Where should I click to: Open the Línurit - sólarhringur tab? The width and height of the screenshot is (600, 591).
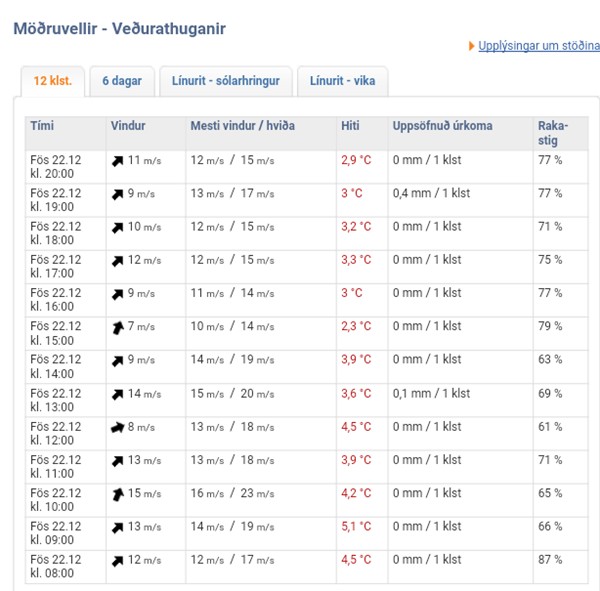[x=226, y=81]
